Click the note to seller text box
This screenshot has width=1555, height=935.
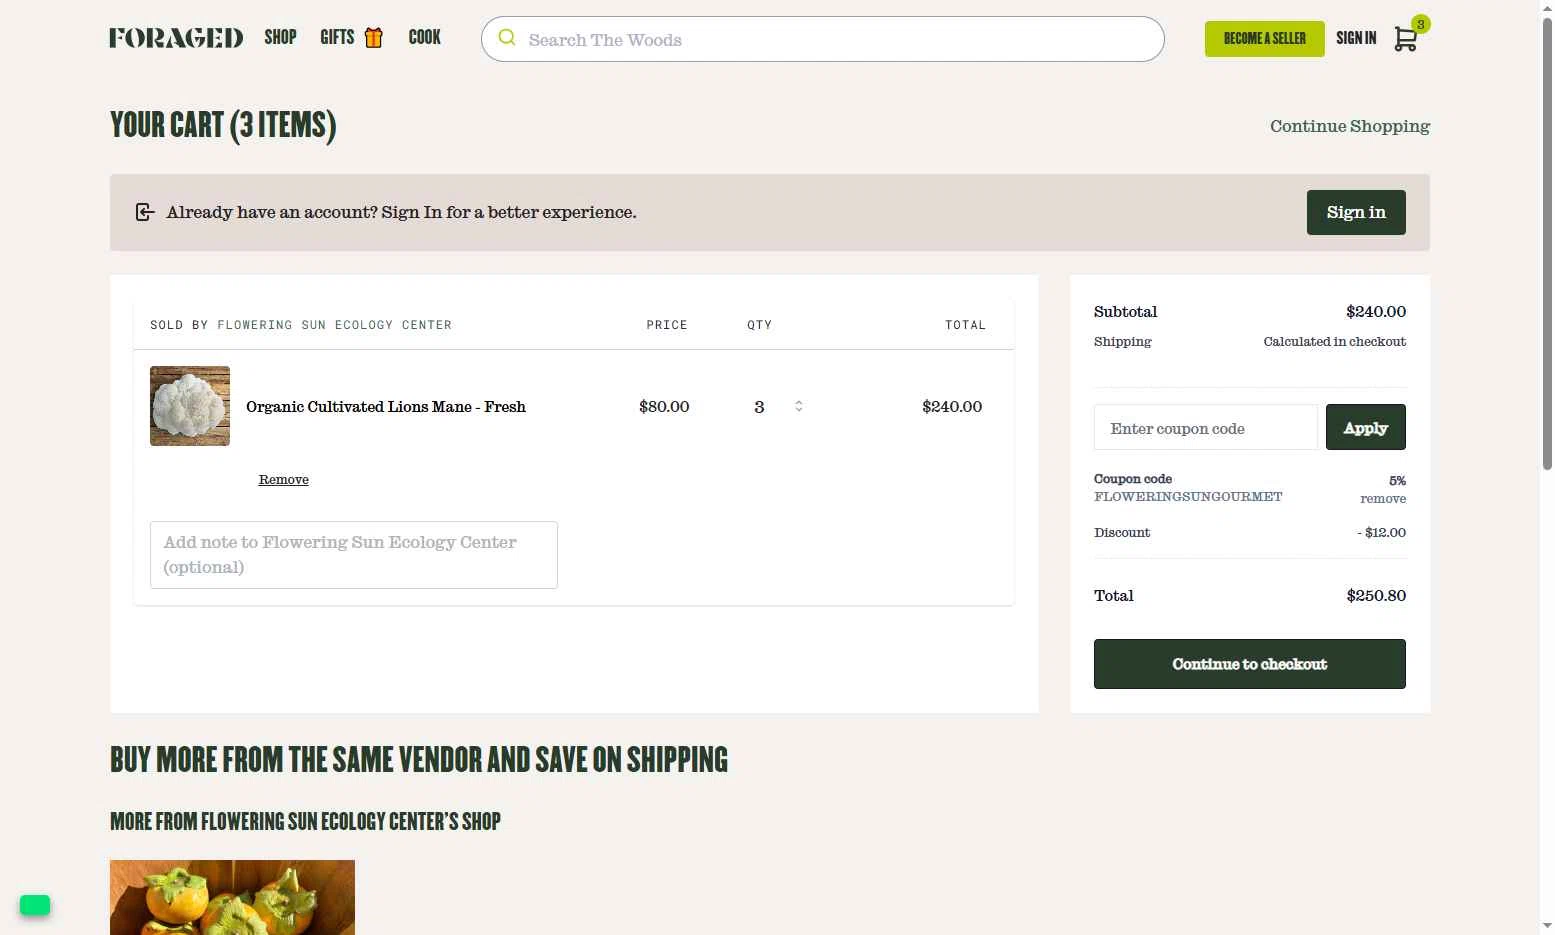pyautogui.click(x=354, y=555)
